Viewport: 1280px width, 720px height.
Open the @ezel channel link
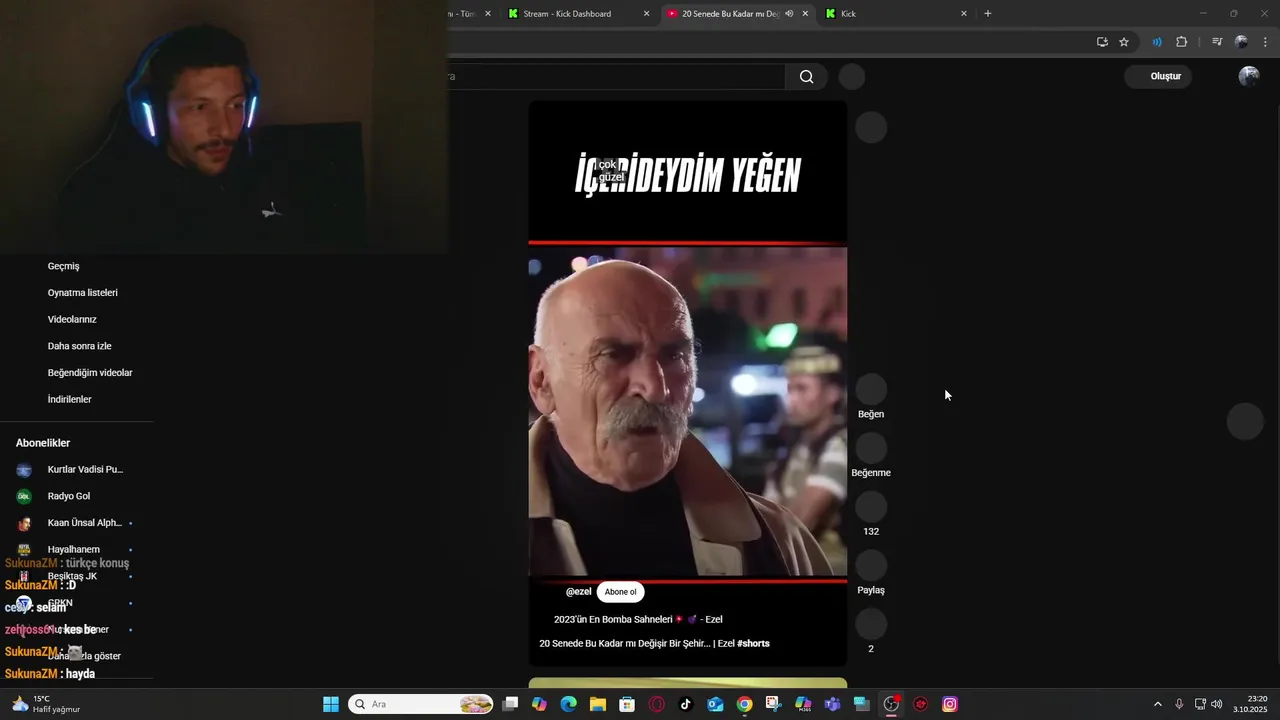(578, 592)
